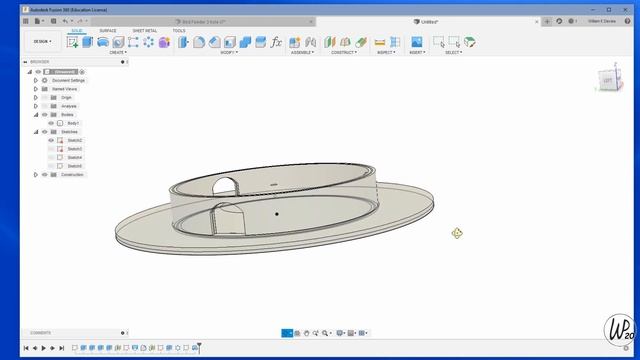
Task: Click the Save icon in top toolbar
Action: tap(53, 21)
